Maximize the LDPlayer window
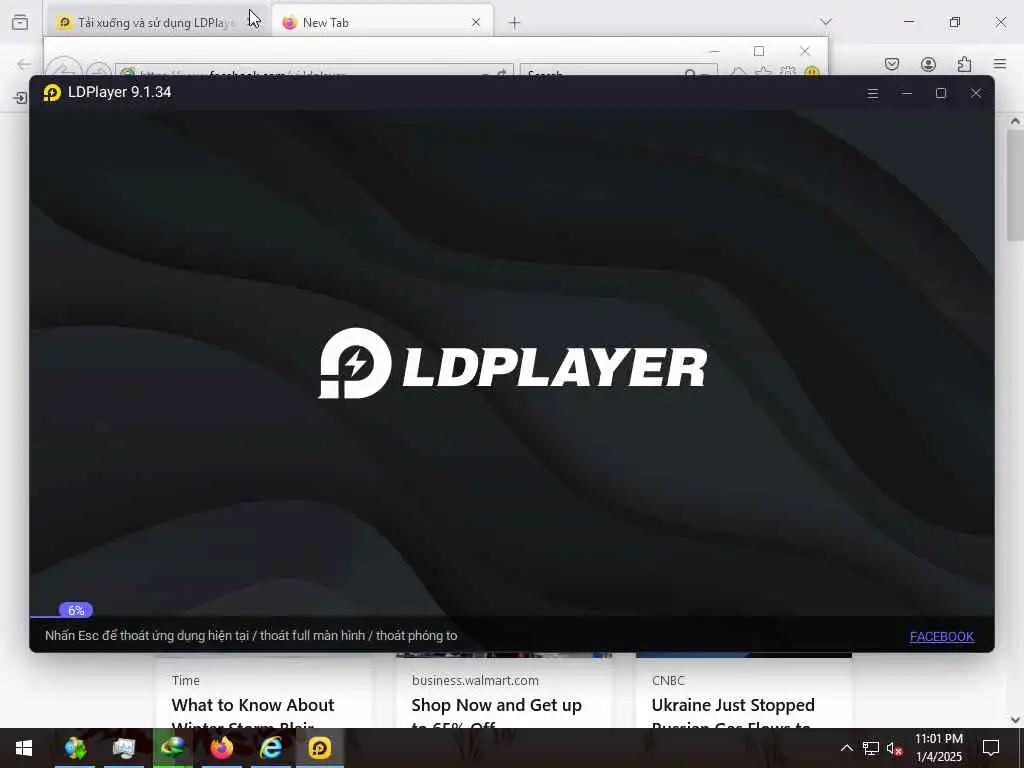Viewport: 1024px width, 768px height. [940, 93]
